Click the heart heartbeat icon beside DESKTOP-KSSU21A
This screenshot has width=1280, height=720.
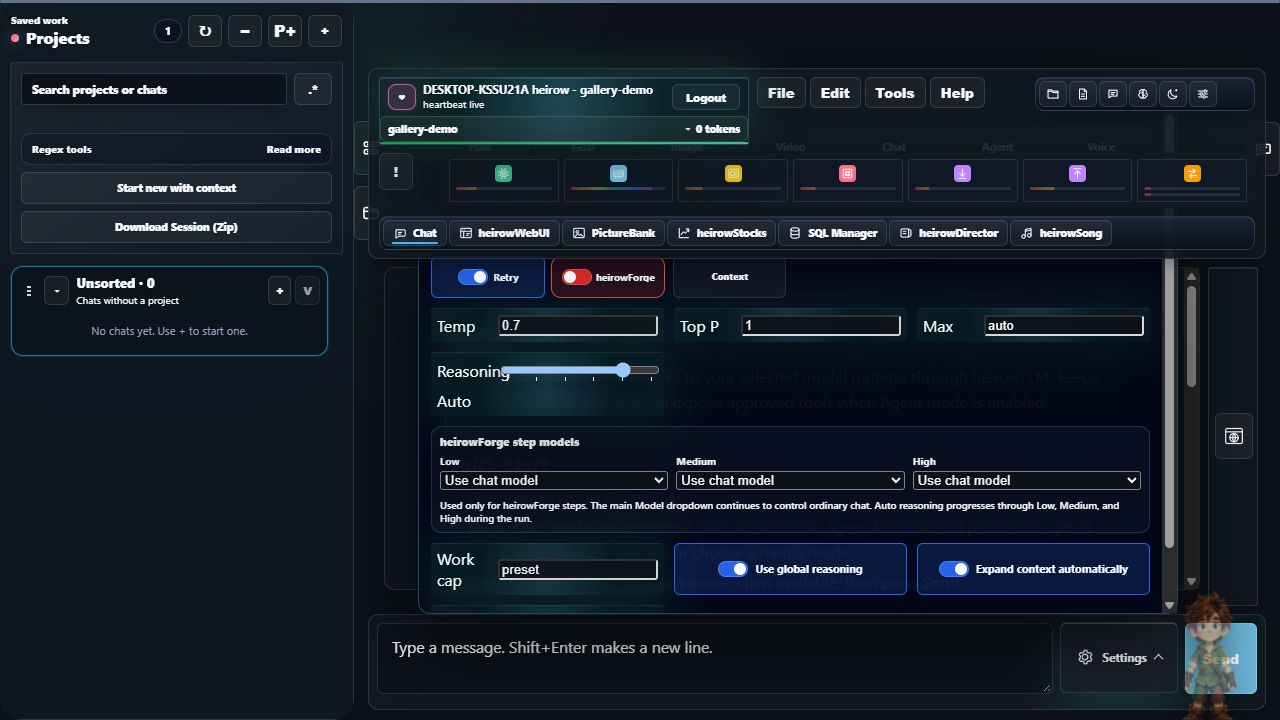[x=402, y=97]
